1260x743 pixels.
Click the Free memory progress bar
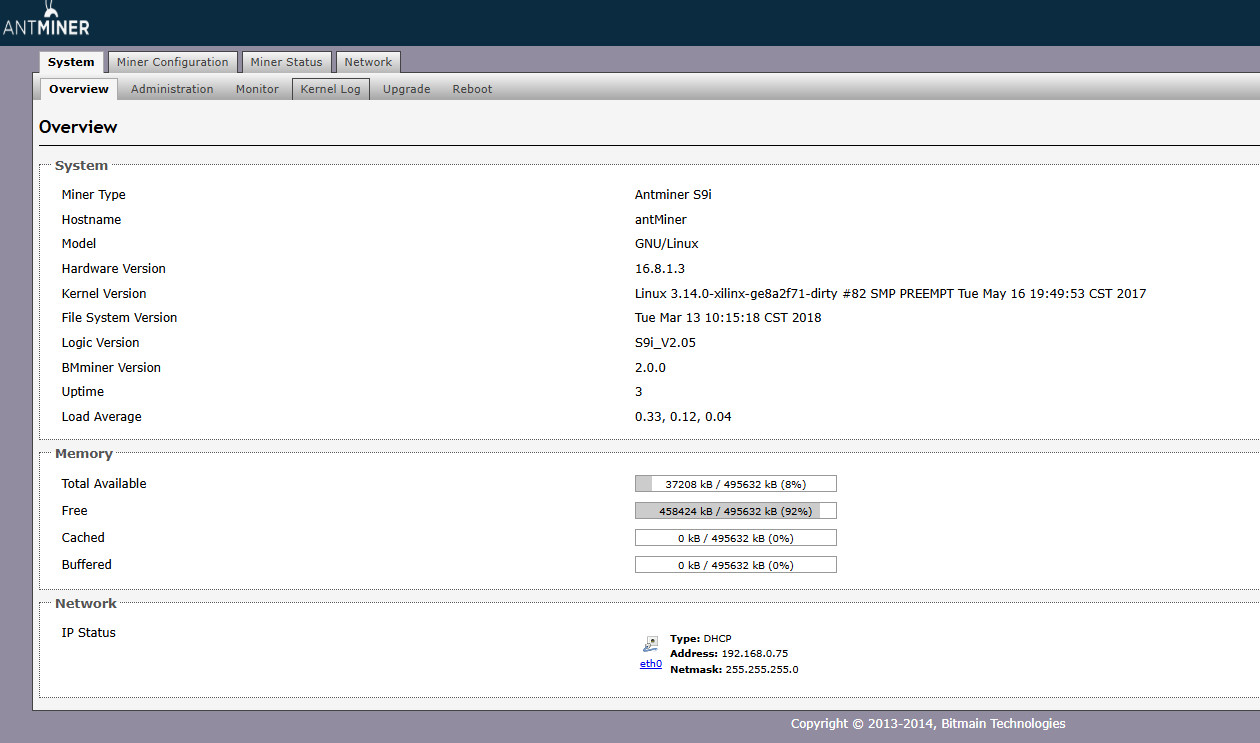[x=736, y=511]
